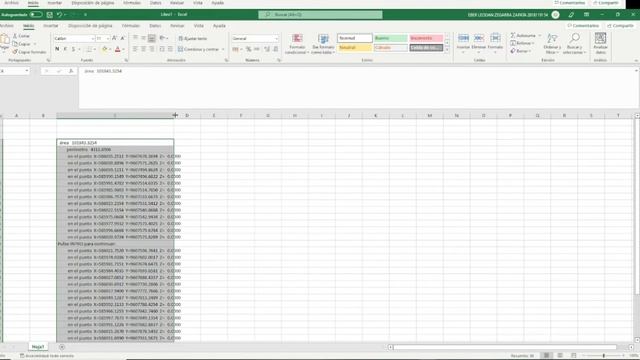The height and width of the screenshot is (360, 640).
Task: Open the font color dropdown arrow
Action: tap(123, 49)
